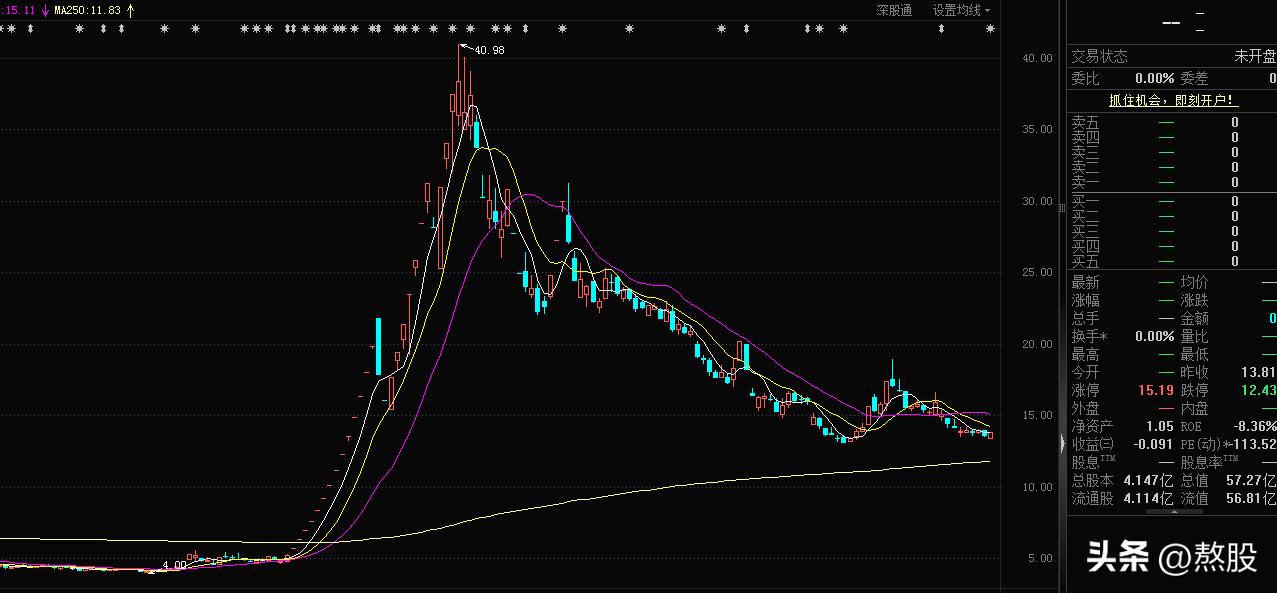This screenshot has width=1277, height=593.
Task: Click the 股息 TTM label
Action: click(1095, 462)
